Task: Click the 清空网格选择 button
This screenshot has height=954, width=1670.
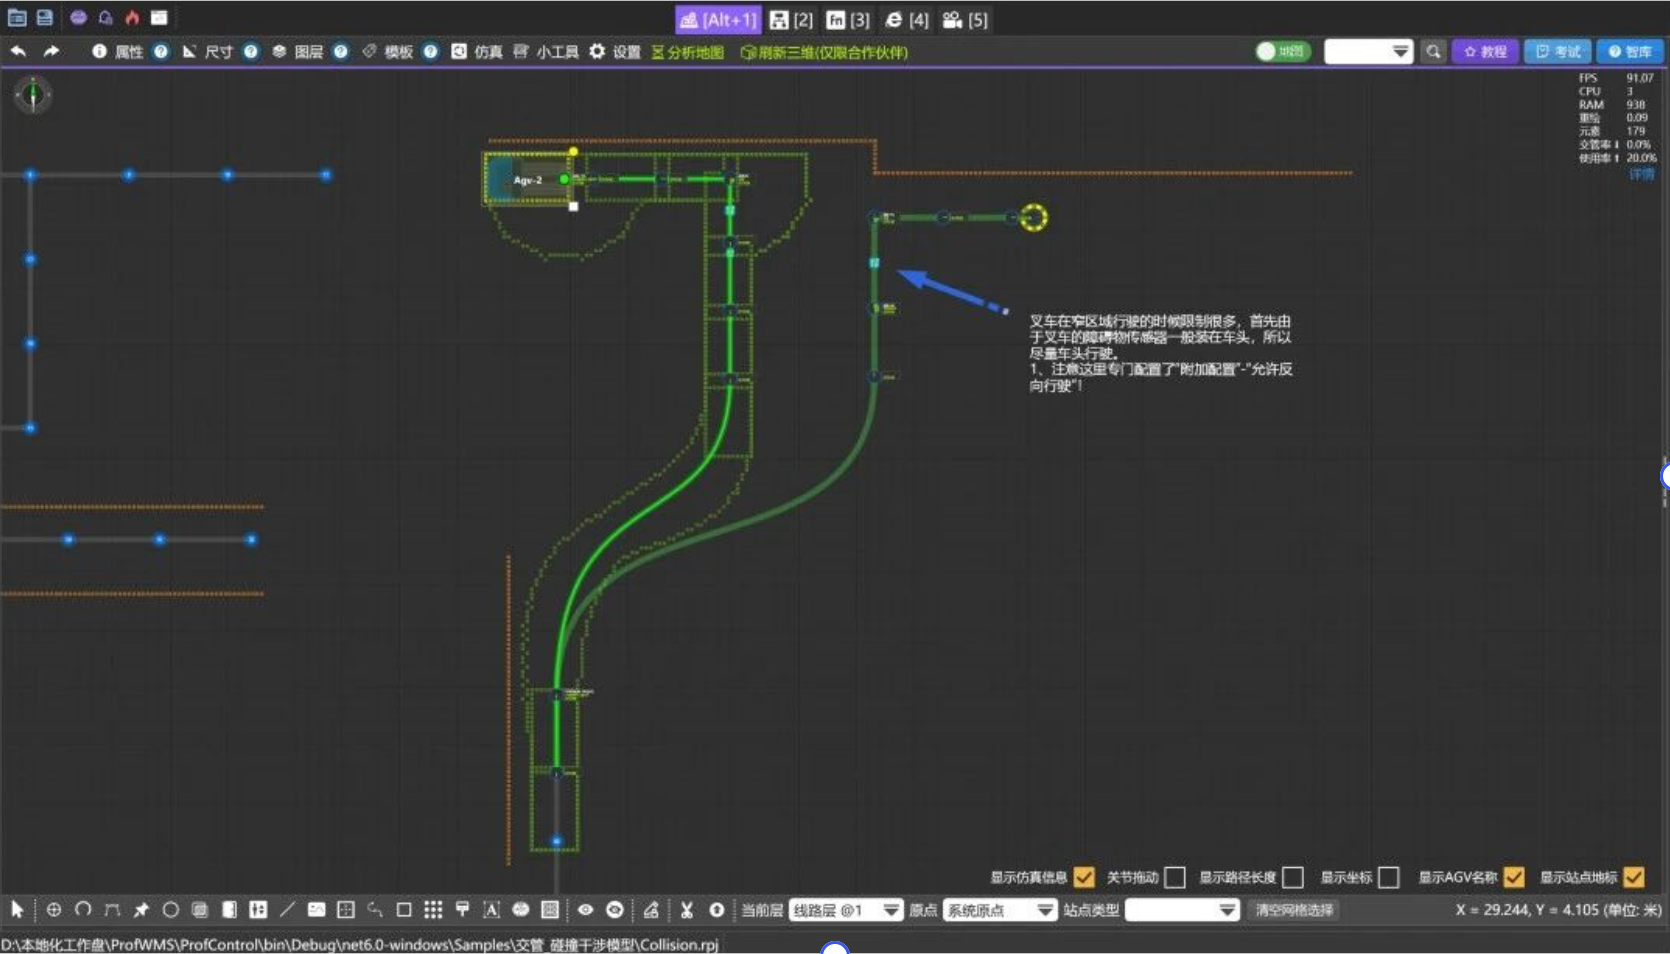Action: pos(1294,910)
